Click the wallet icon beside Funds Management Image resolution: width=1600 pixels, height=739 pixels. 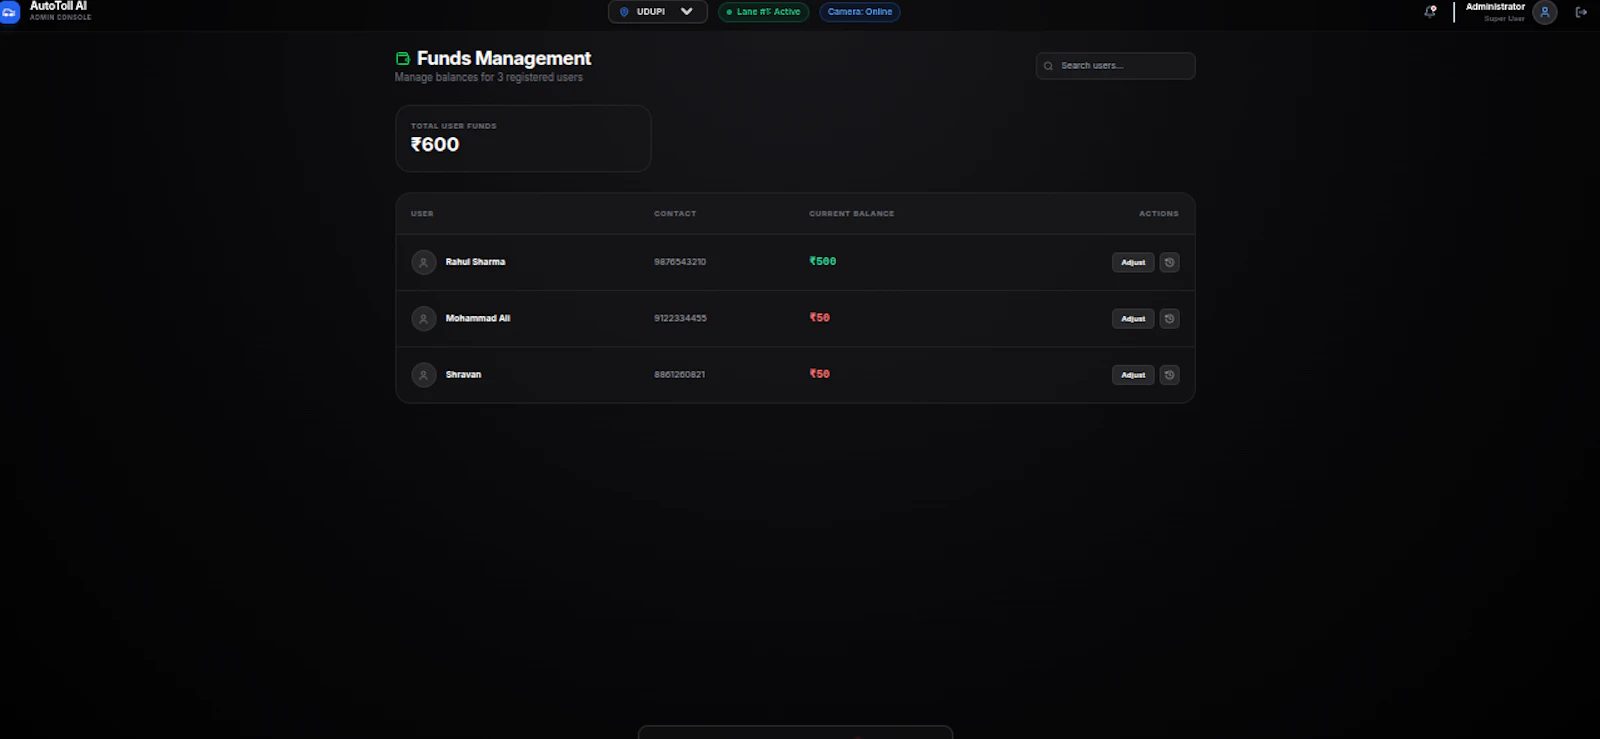point(403,58)
